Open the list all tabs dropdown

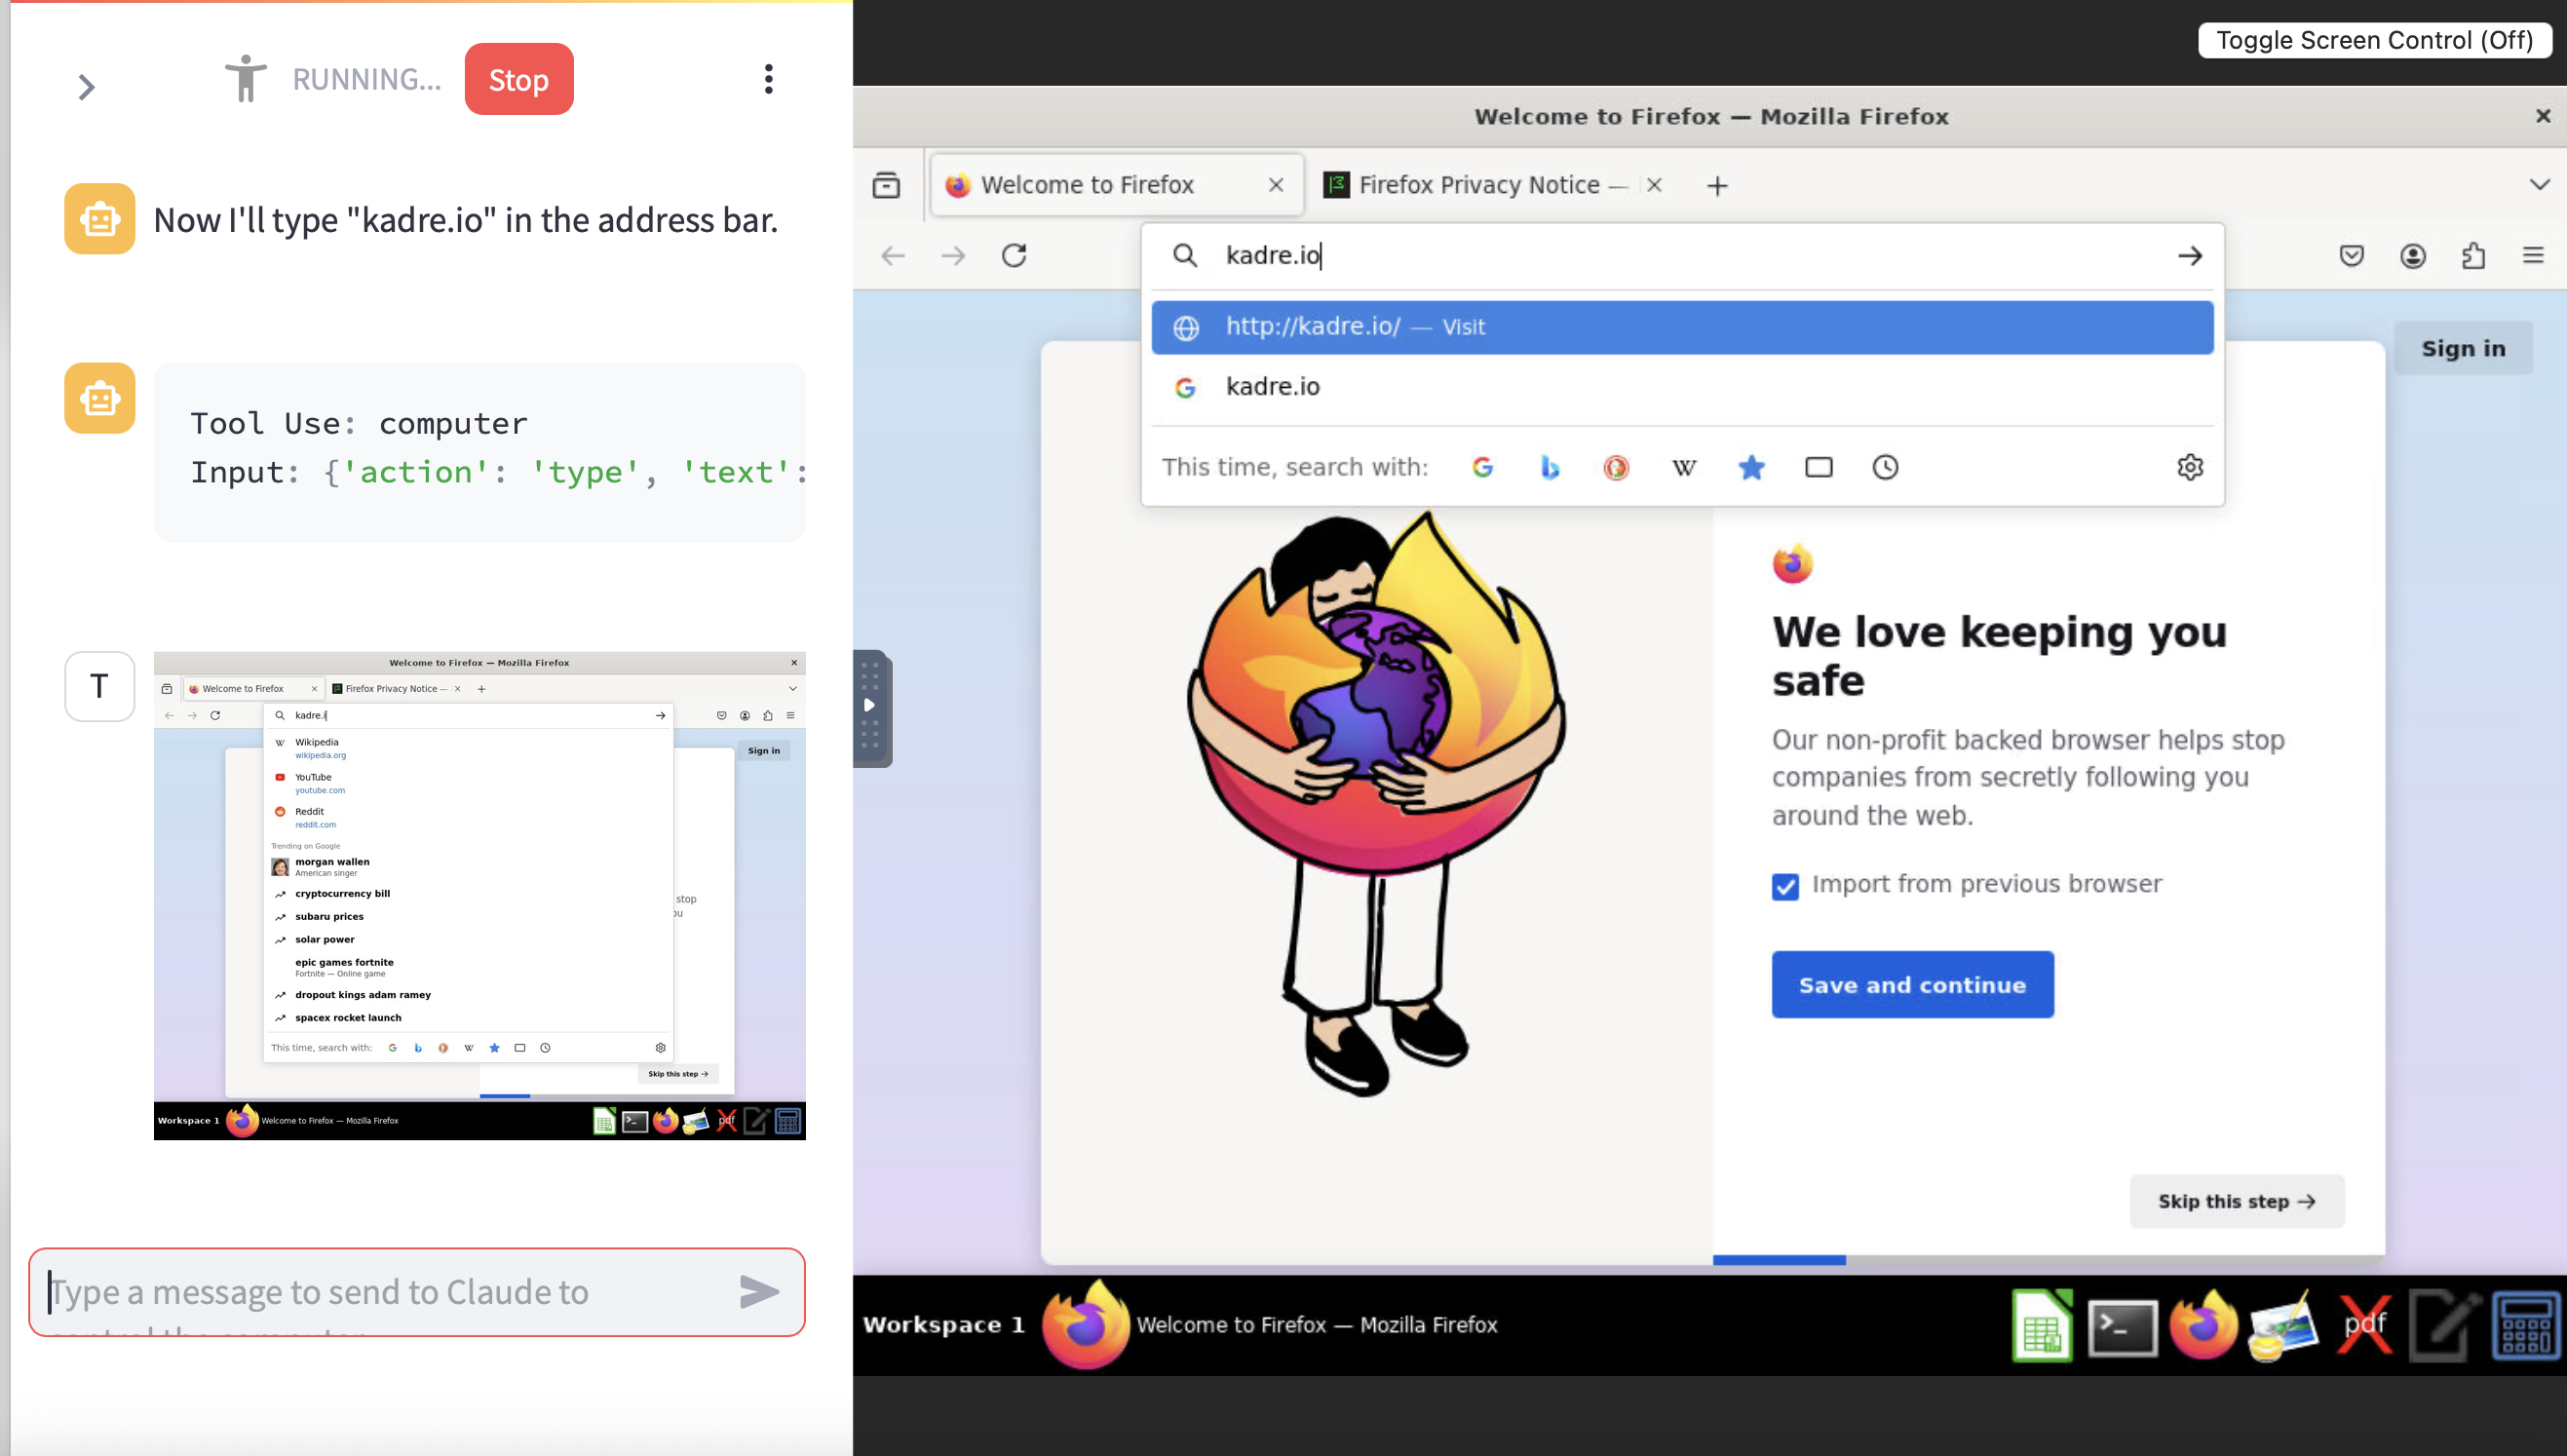click(2539, 185)
